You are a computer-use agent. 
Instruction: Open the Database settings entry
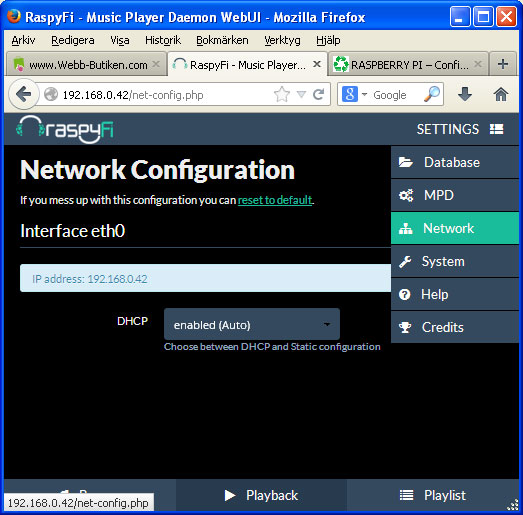pos(455,162)
